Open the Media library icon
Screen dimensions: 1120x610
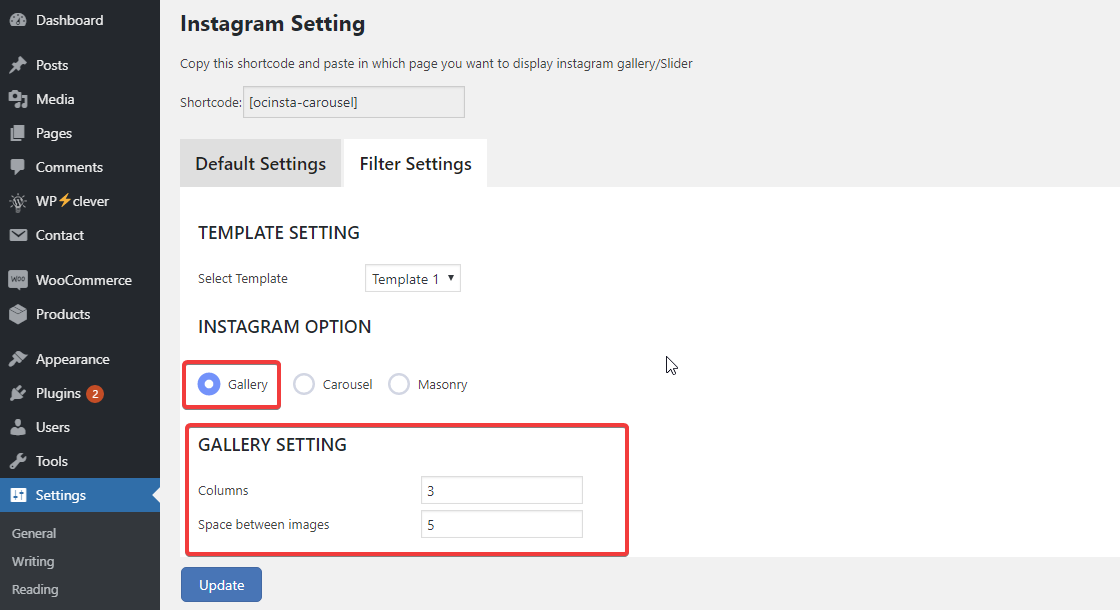[x=18, y=99]
